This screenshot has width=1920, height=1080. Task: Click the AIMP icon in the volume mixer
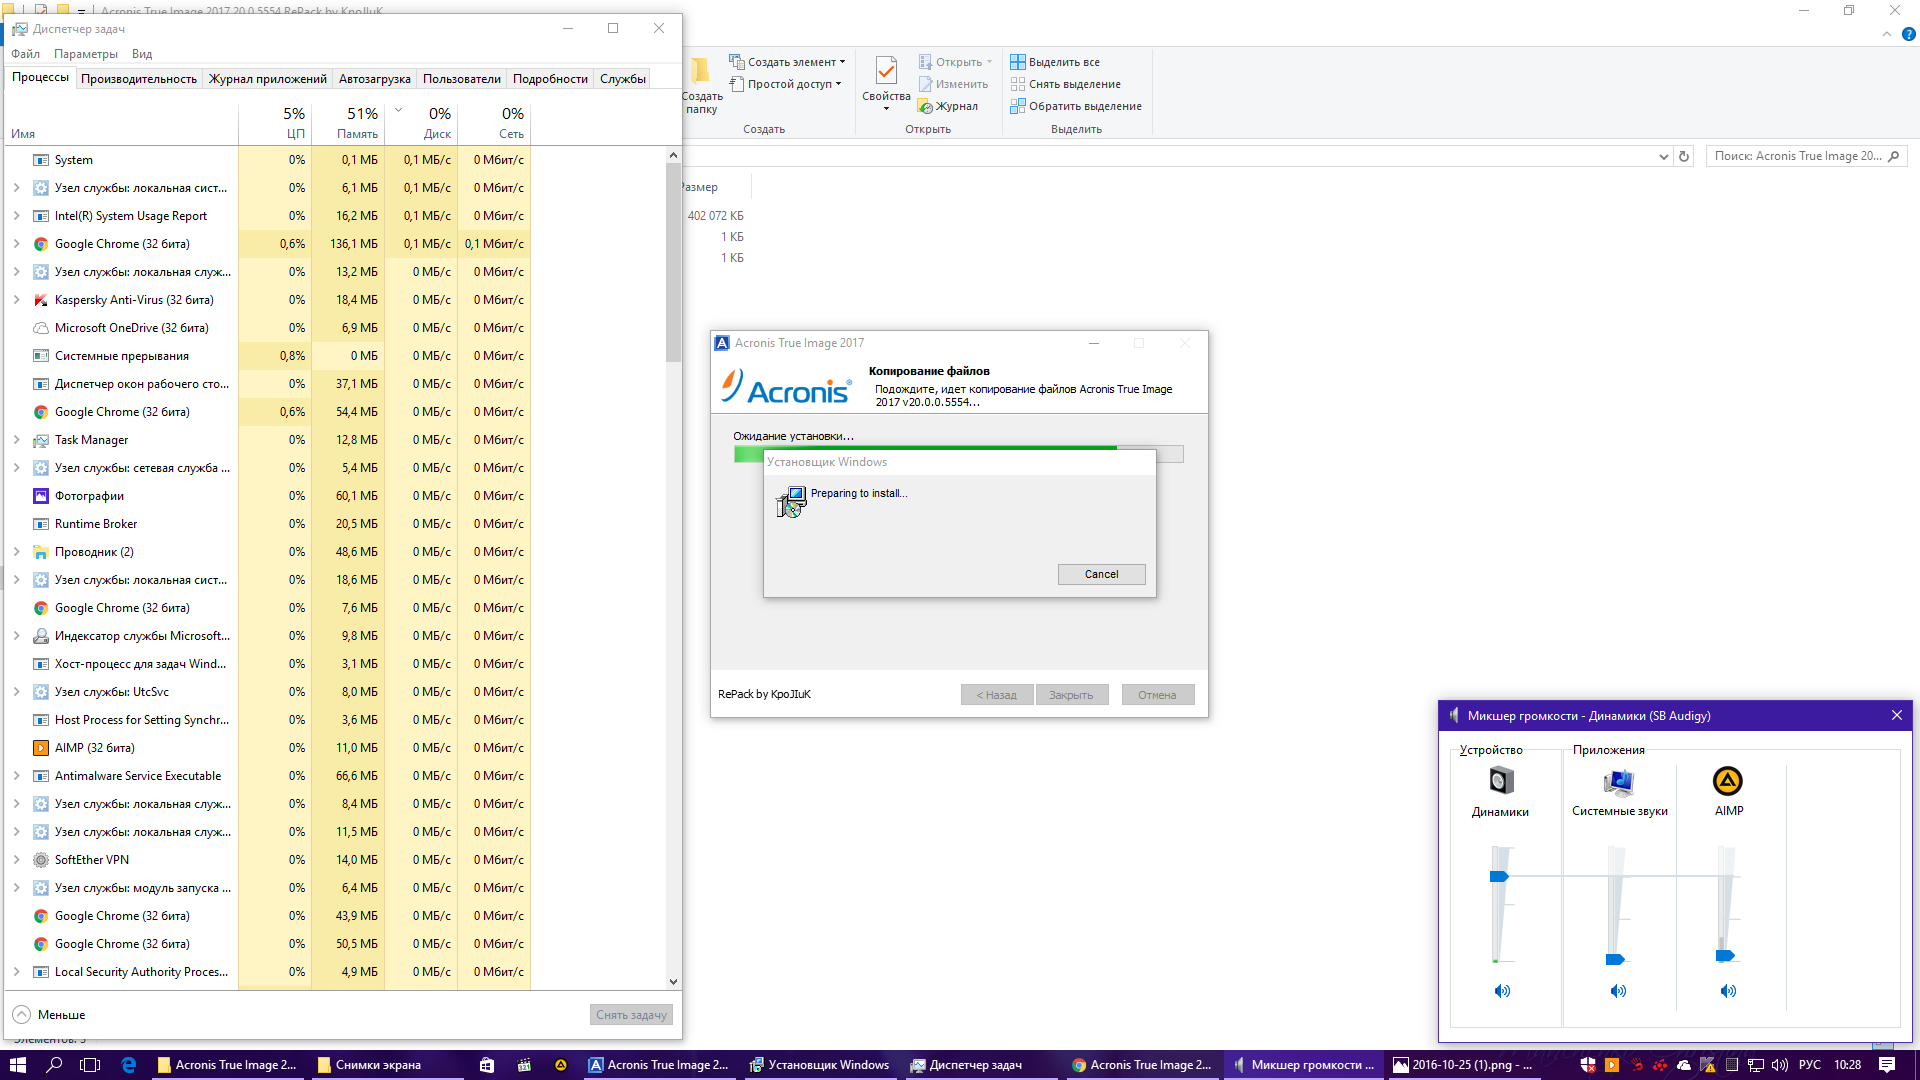coord(1727,781)
